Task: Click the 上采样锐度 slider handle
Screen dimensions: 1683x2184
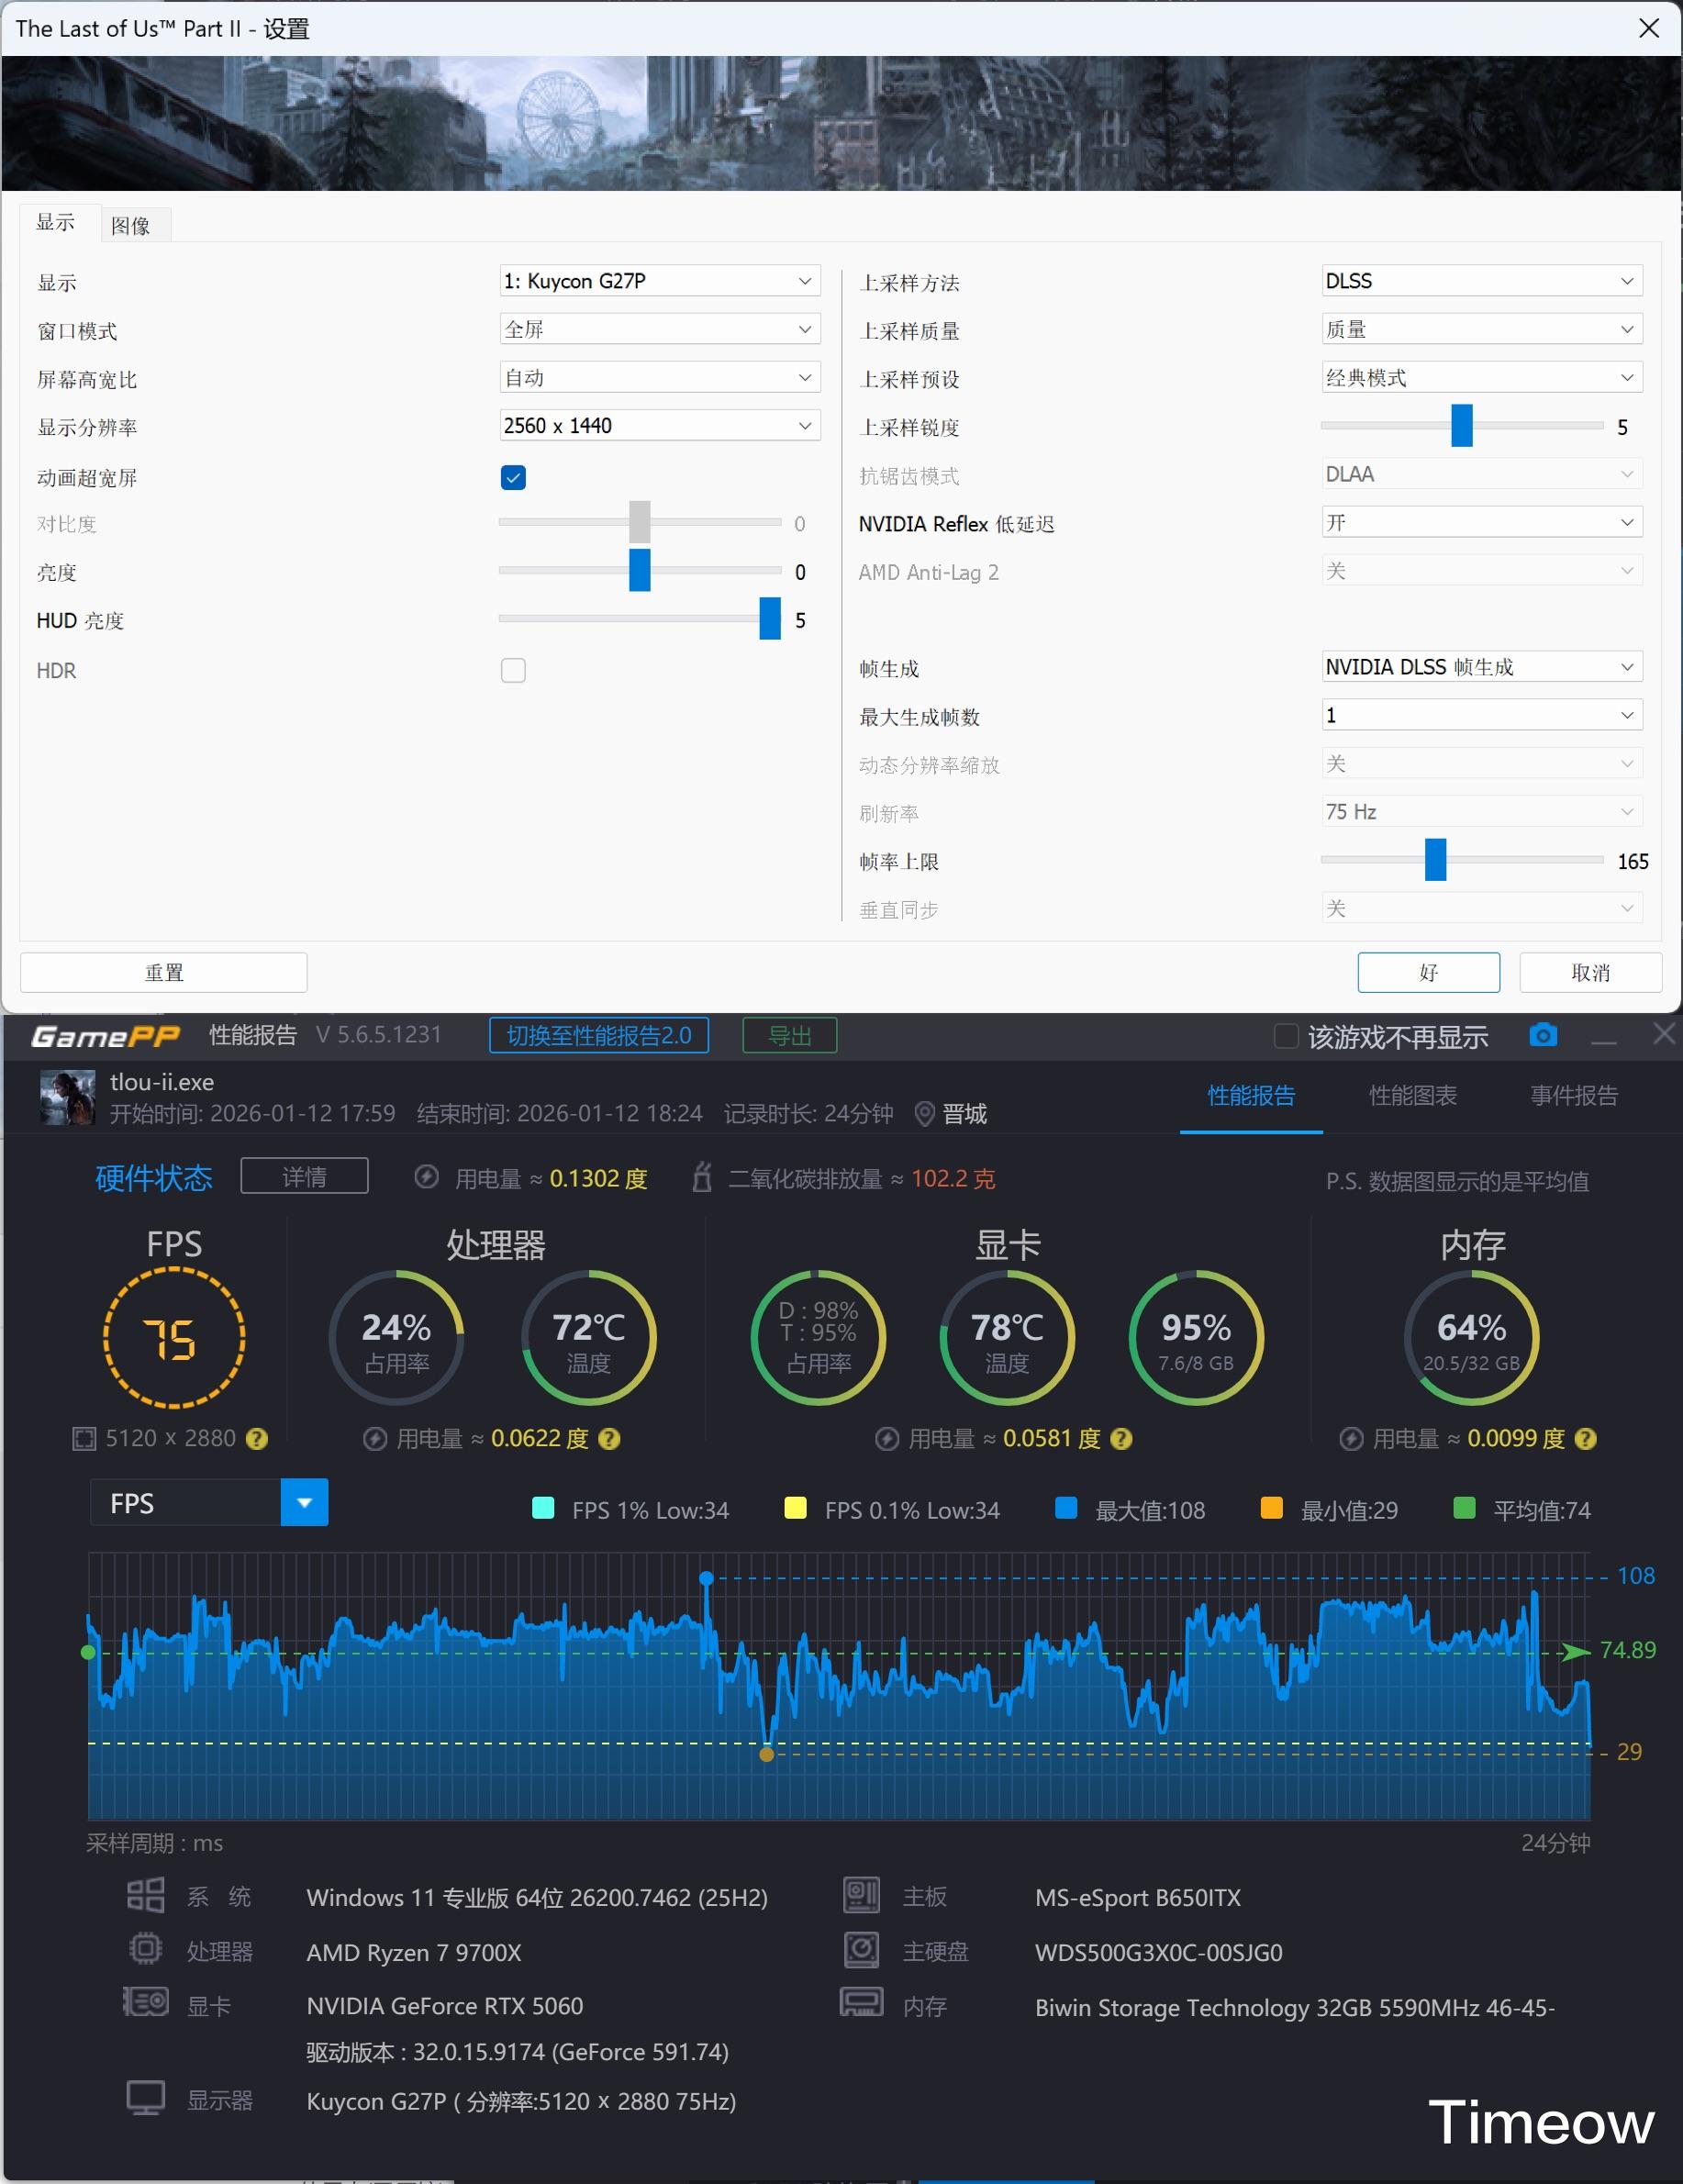Action: point(1462,425)
